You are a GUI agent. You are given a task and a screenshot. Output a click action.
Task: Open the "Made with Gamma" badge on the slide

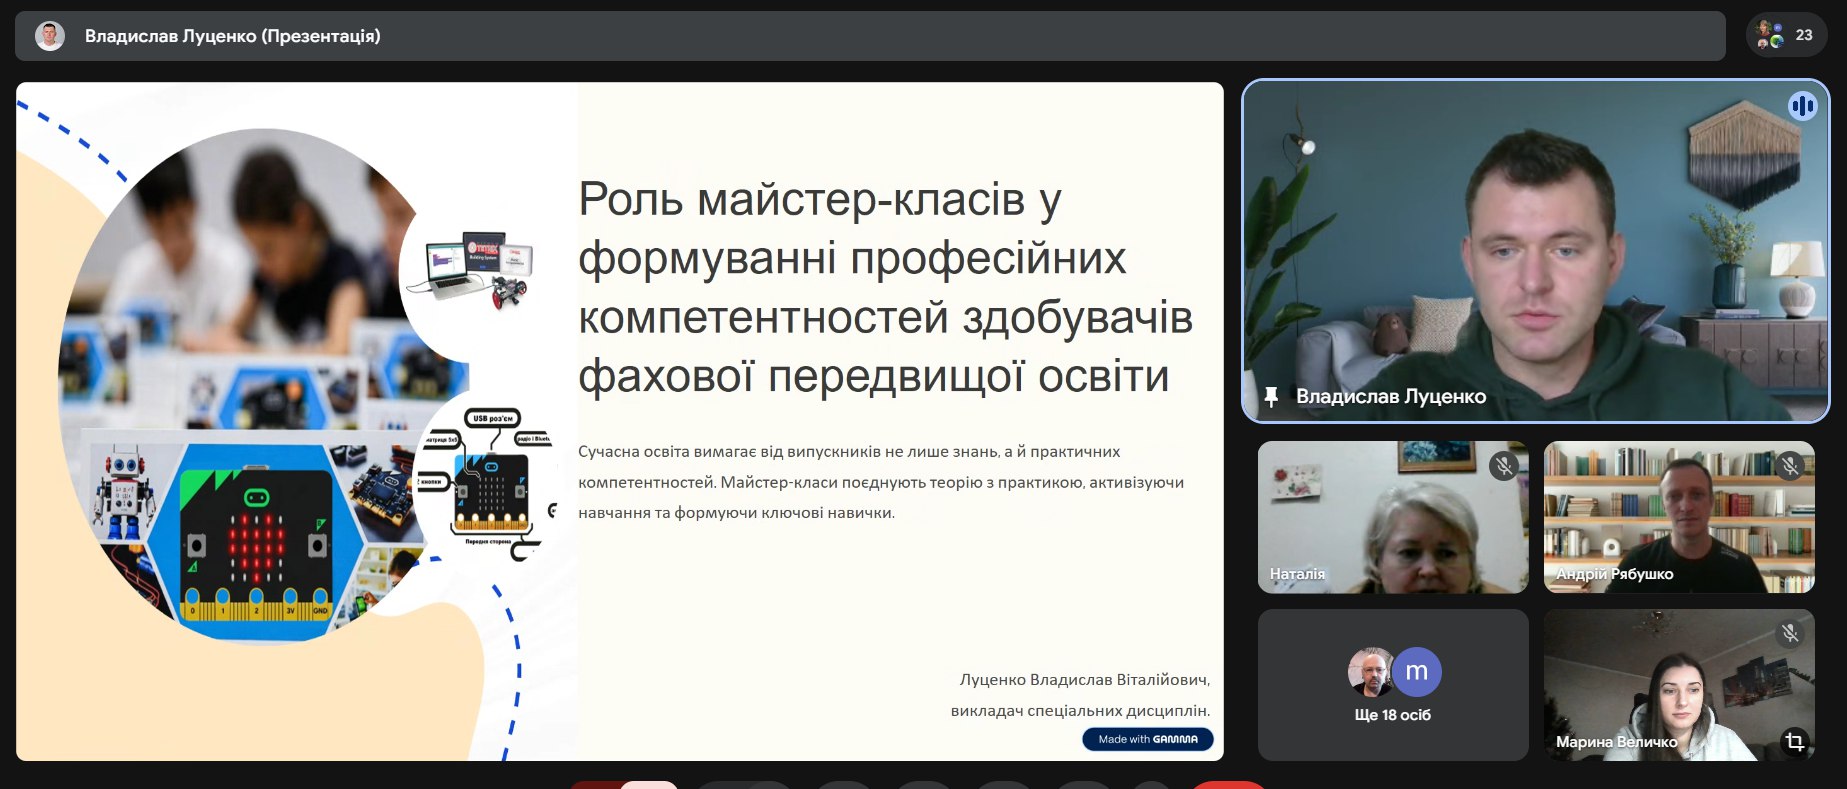1147,739
